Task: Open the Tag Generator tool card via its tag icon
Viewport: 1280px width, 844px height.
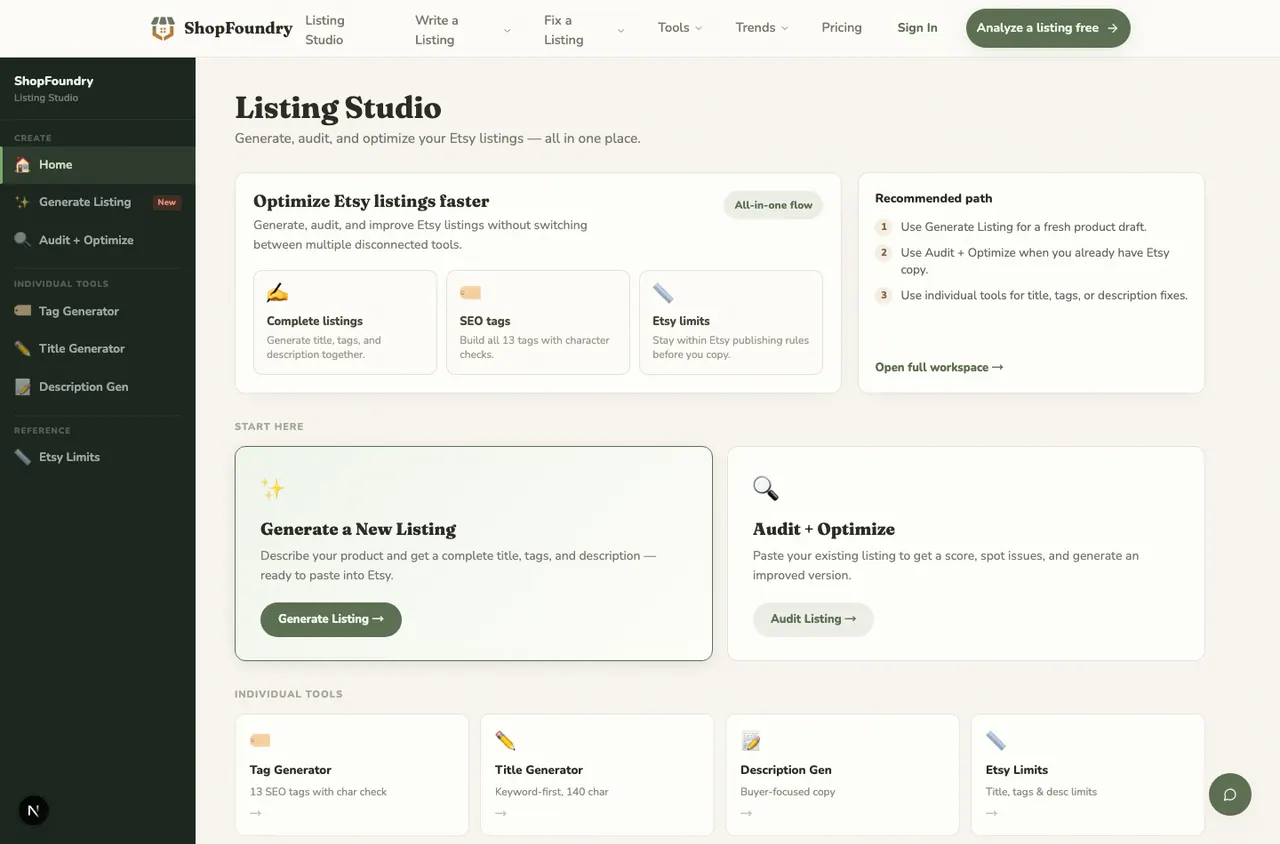Action: (260, 741)
